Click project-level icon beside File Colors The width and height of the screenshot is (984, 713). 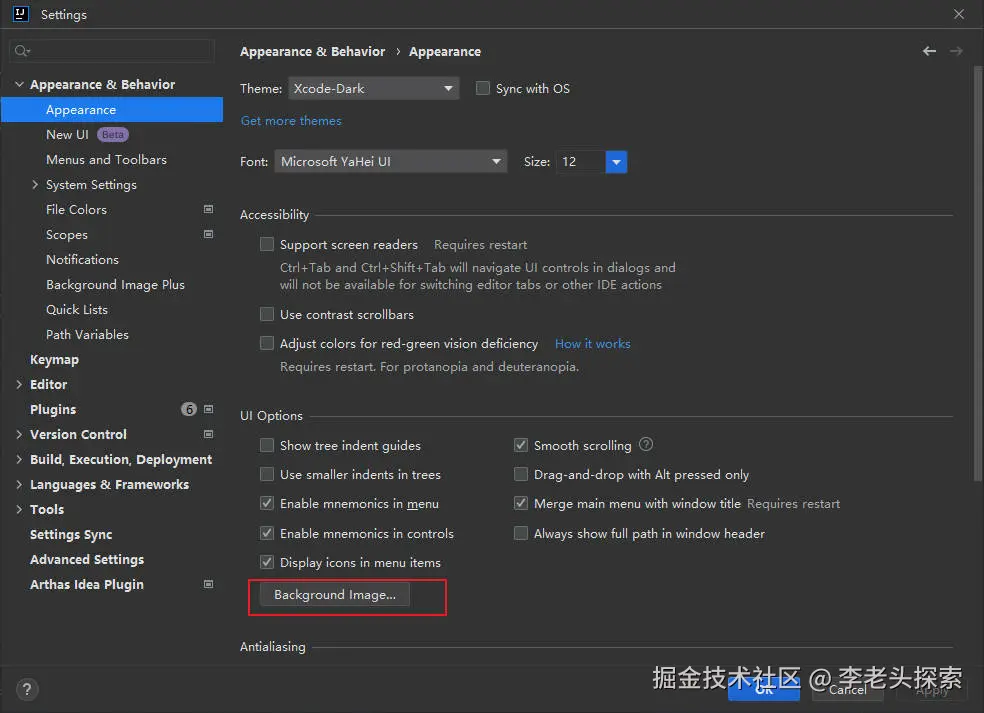coord(208,209)
